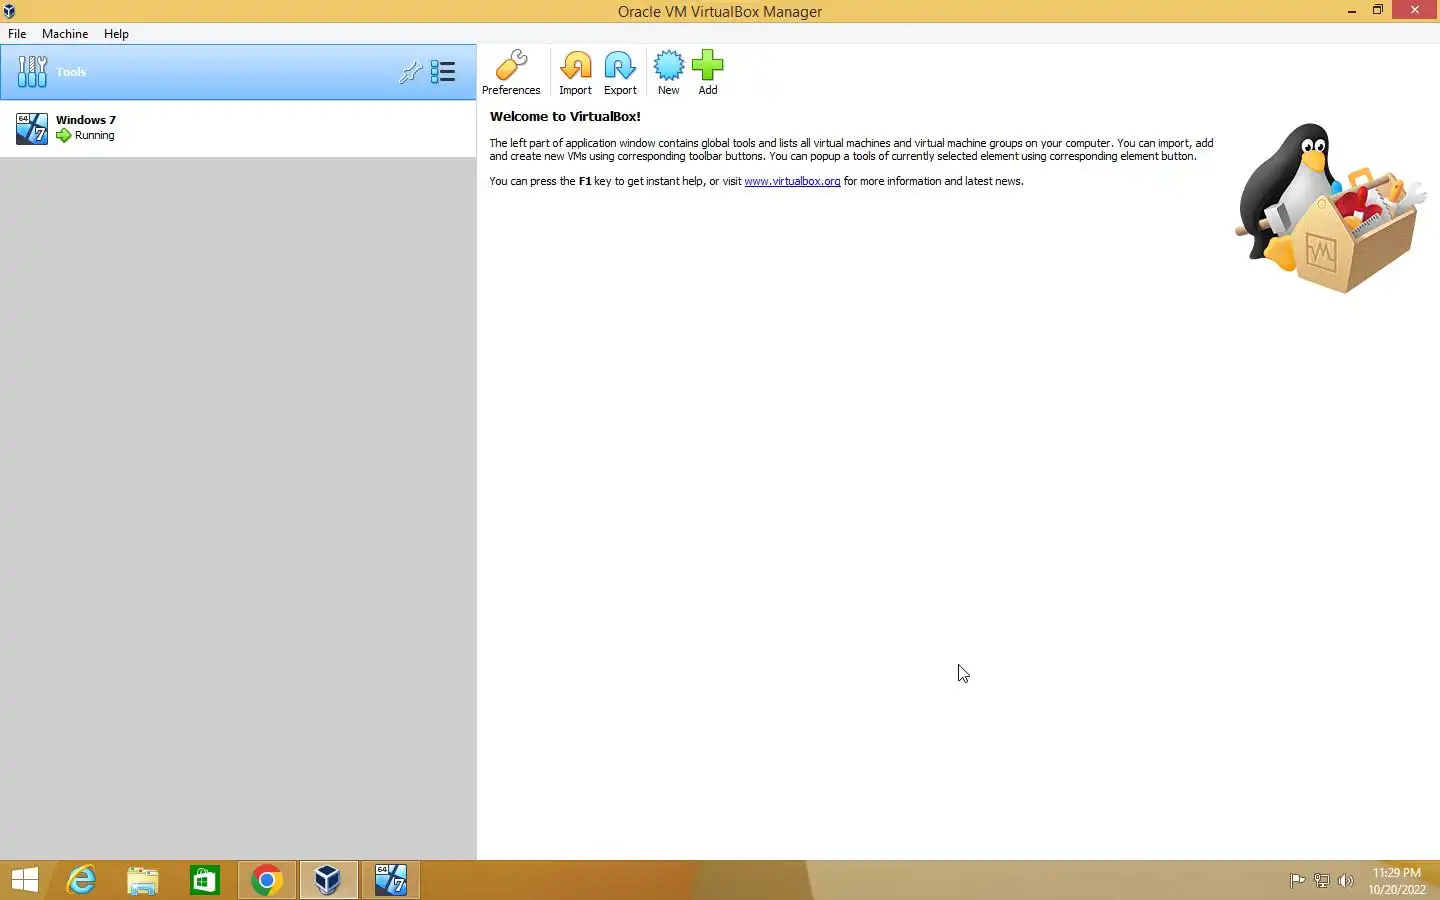Click the green Add machine icon
The height and width of the screenshot is (900, 1440).
[707, 72]
